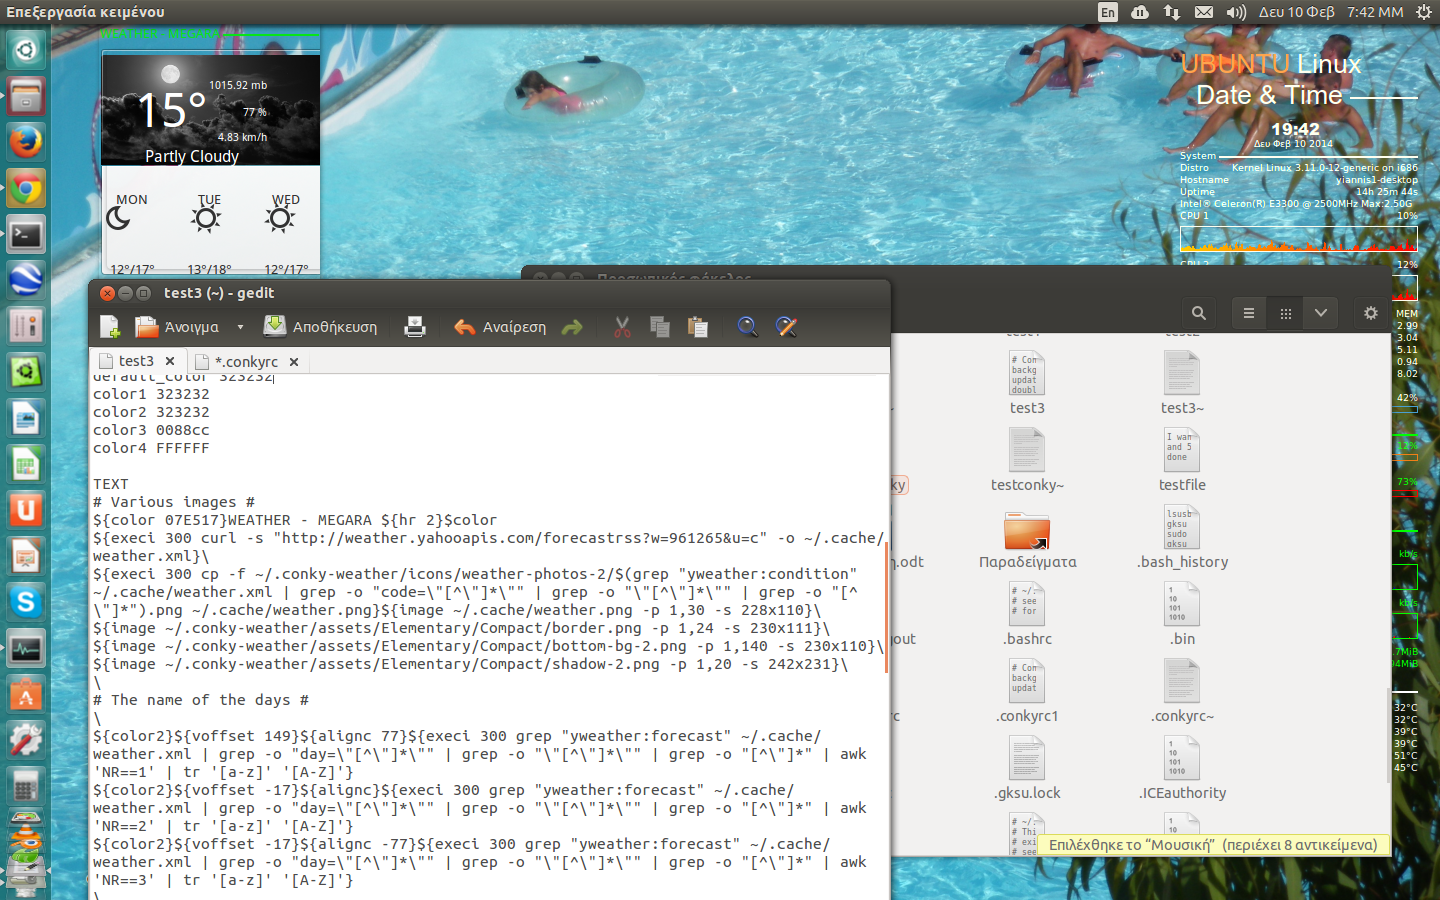Image resolution: width=1440 pixels, height=900 pixels.
Task: Open Find and Replace tool
Action: point(786,327)
